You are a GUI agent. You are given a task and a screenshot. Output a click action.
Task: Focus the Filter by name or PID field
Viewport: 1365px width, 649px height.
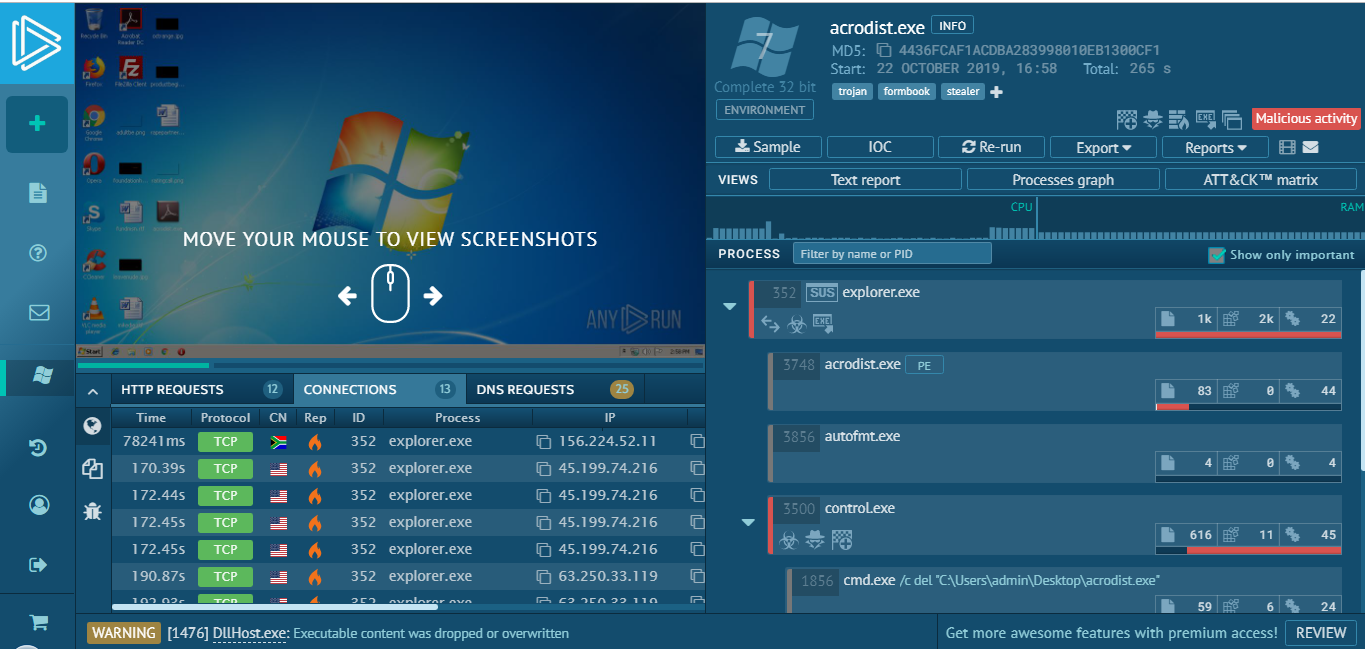tap(892, 254)
